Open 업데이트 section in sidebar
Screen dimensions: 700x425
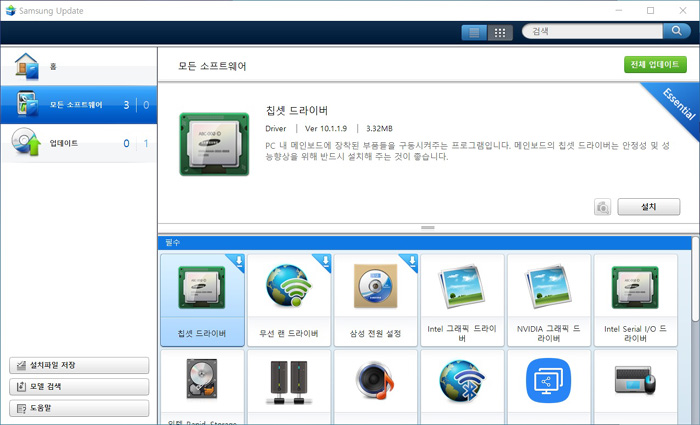(79, 143)
